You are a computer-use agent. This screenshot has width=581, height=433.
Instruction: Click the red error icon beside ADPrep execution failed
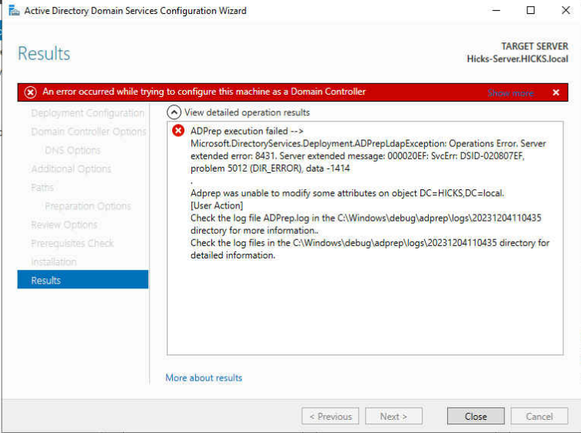pos(178,130)
